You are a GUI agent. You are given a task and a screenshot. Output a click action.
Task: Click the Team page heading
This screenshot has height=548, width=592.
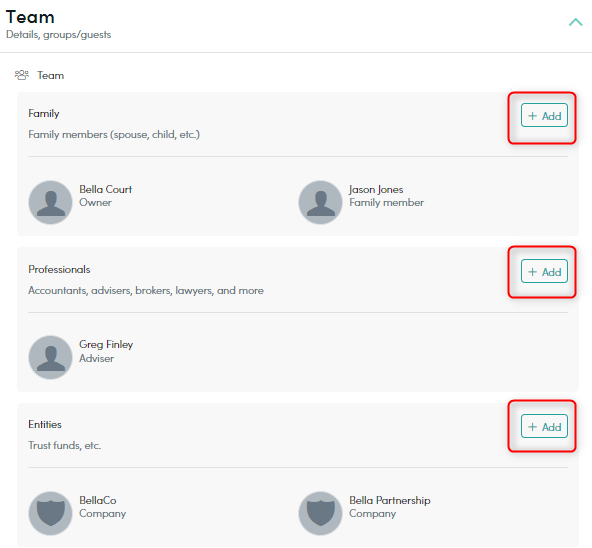(30, 17)
